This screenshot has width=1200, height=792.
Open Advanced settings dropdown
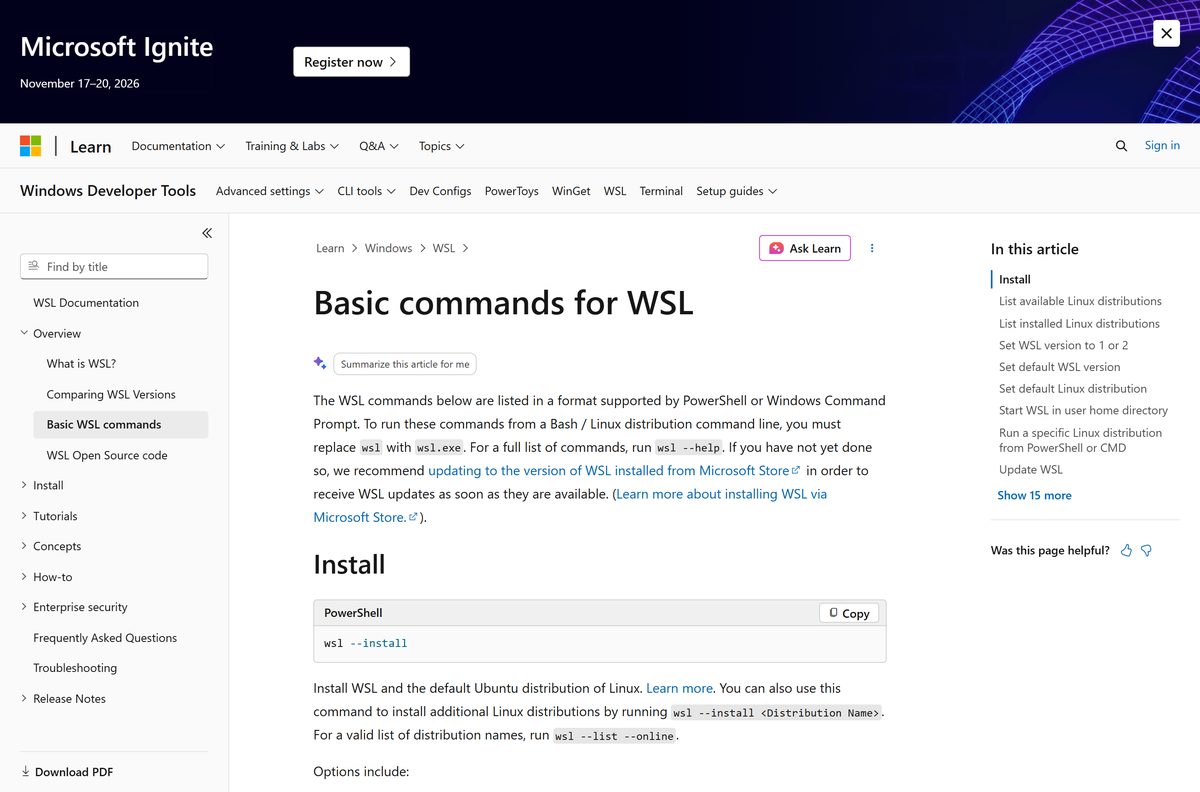[270, 191]
